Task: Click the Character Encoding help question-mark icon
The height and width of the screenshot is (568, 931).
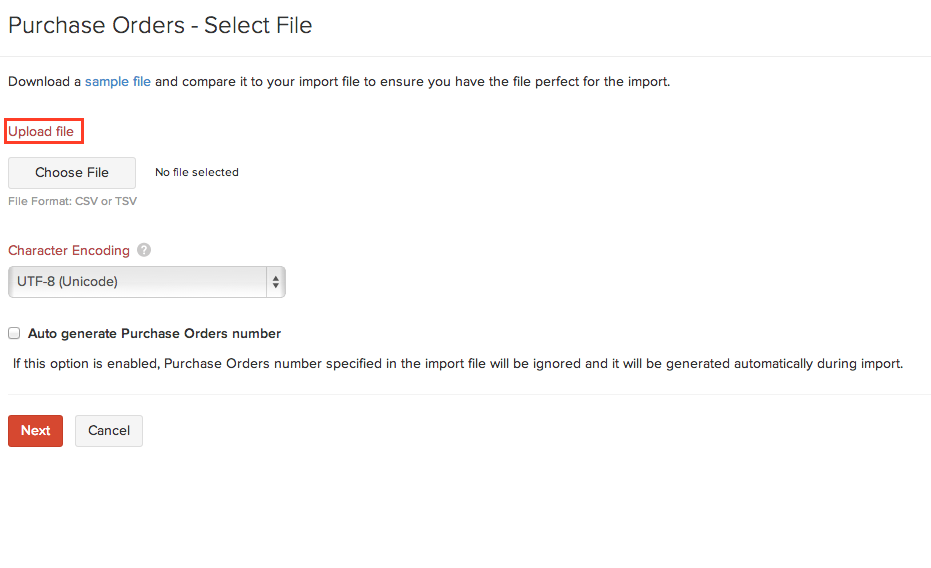Action: 144,250
